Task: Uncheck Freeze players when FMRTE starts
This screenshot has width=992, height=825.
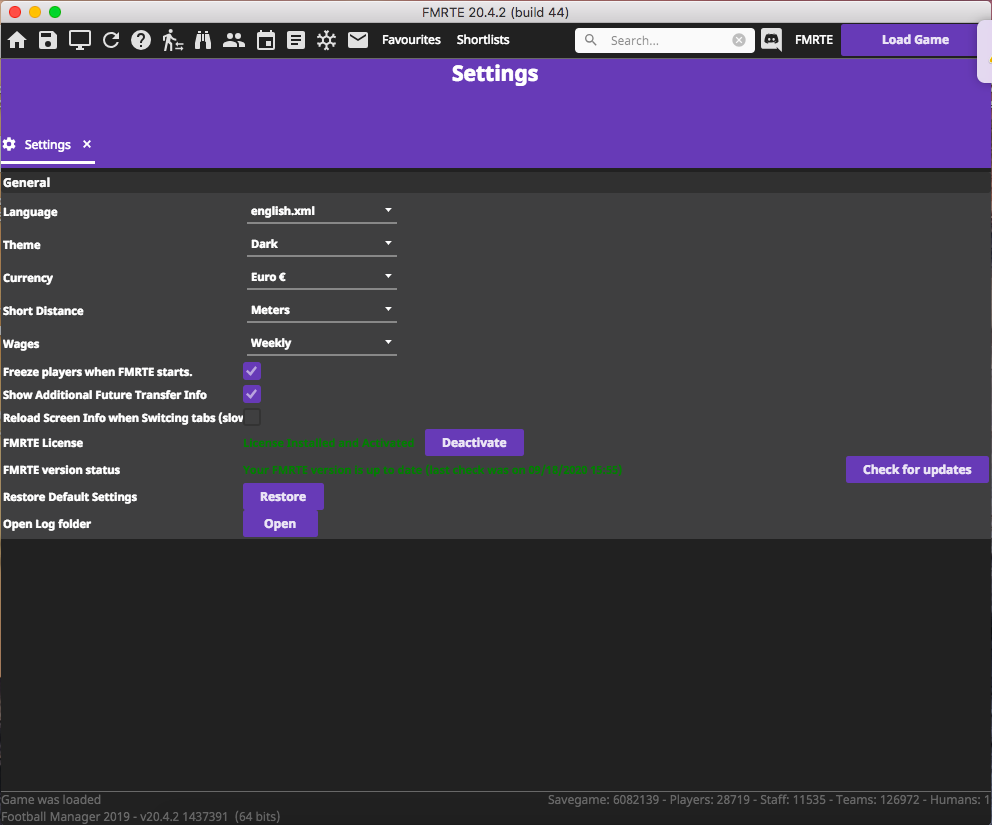Action: 252,372
